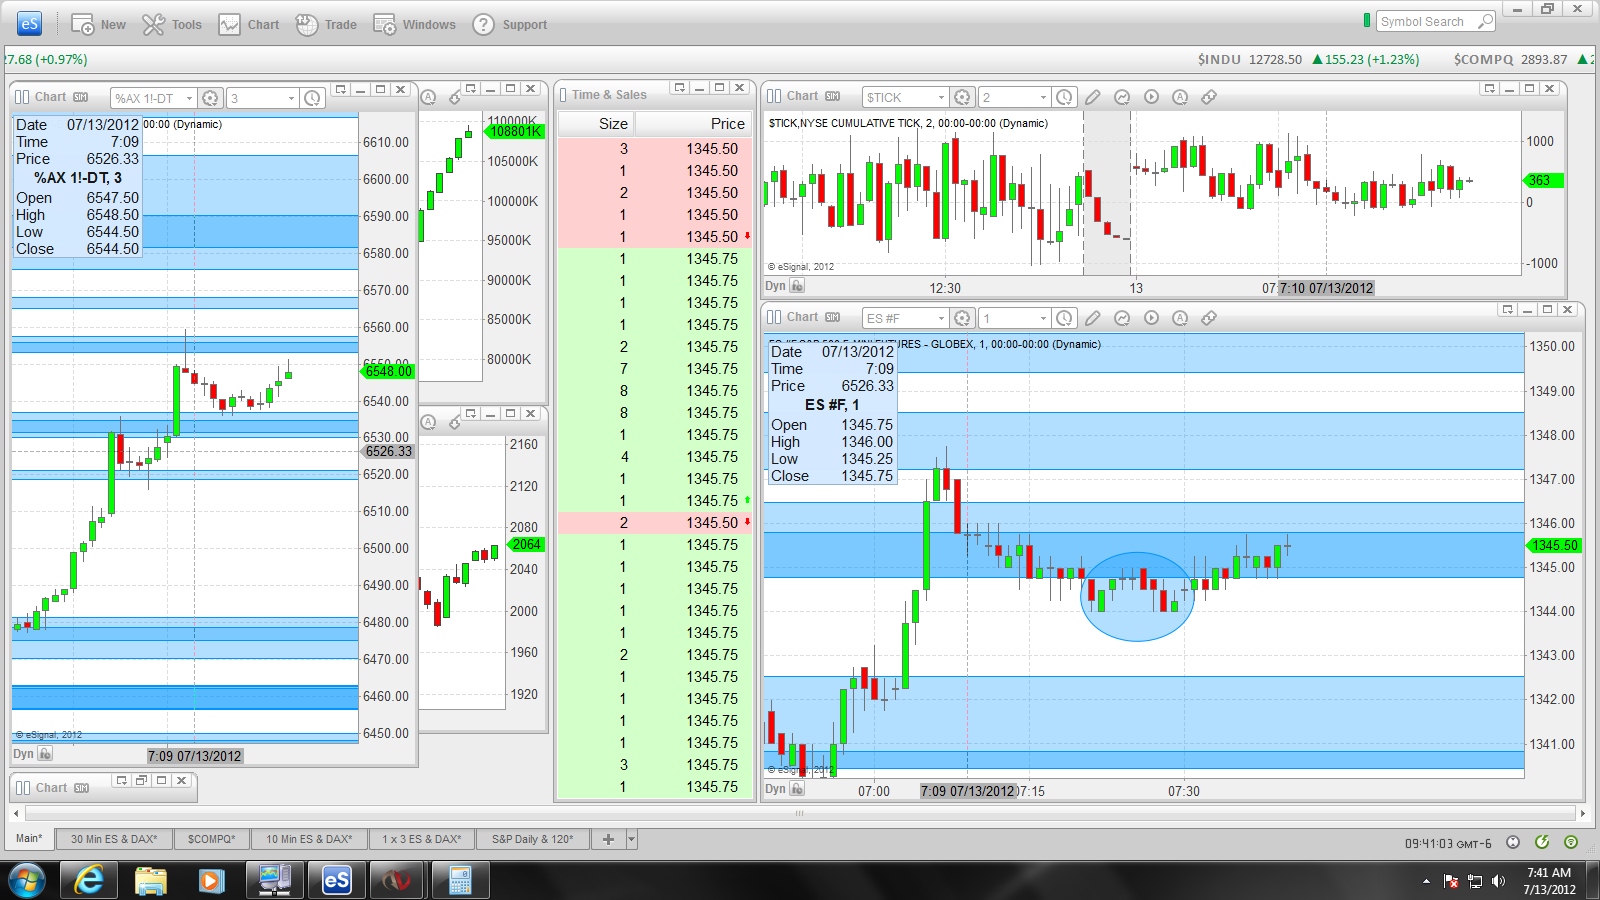The width and height of the screenshot is (1600, 900).
Task: Open symbol dropdown in $TICK chart
Action: [x=941, y=97]
